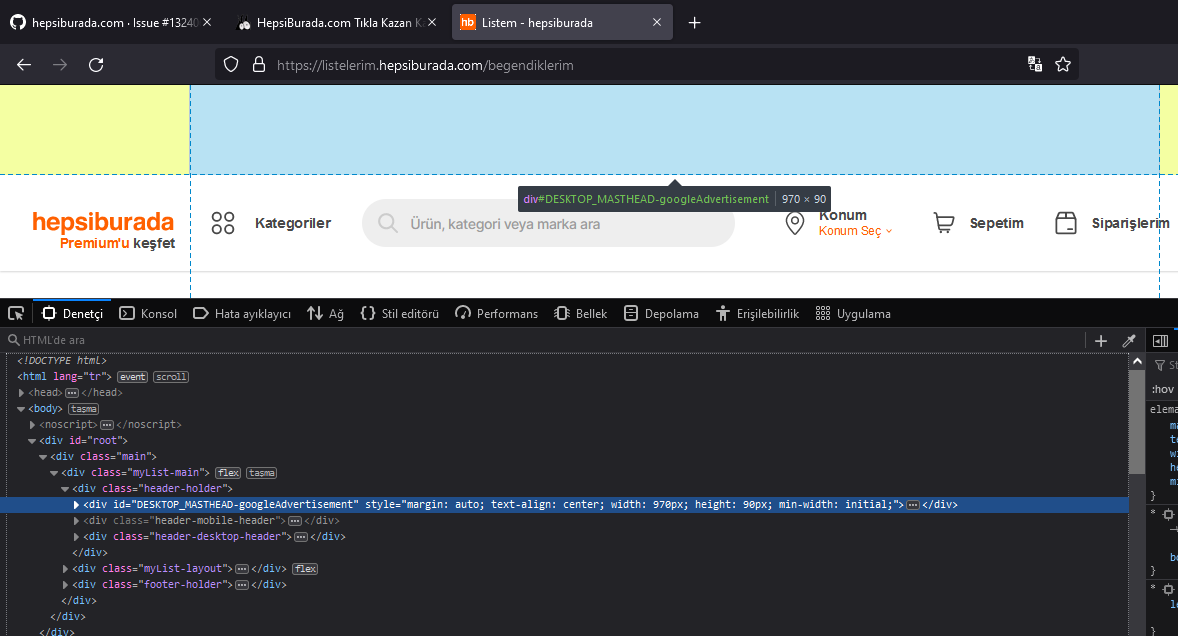This screenshot has height=636, width=1178.
Task: Open the Kategoriler grid icon
Action: point(223,222)
